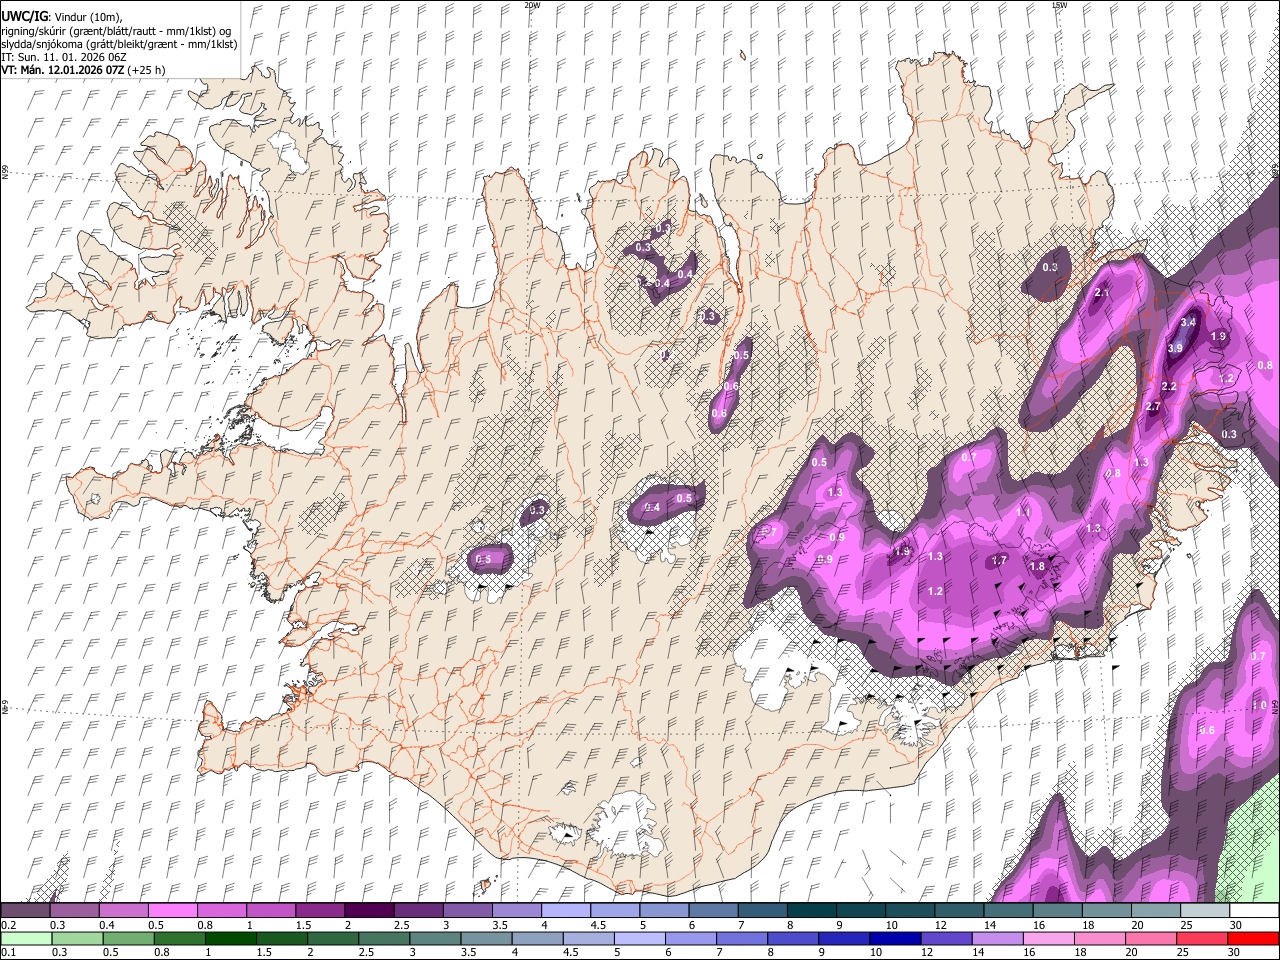
Task: Click the upper-legend scale label '0.2'
Action: click(x=9, y=925)
